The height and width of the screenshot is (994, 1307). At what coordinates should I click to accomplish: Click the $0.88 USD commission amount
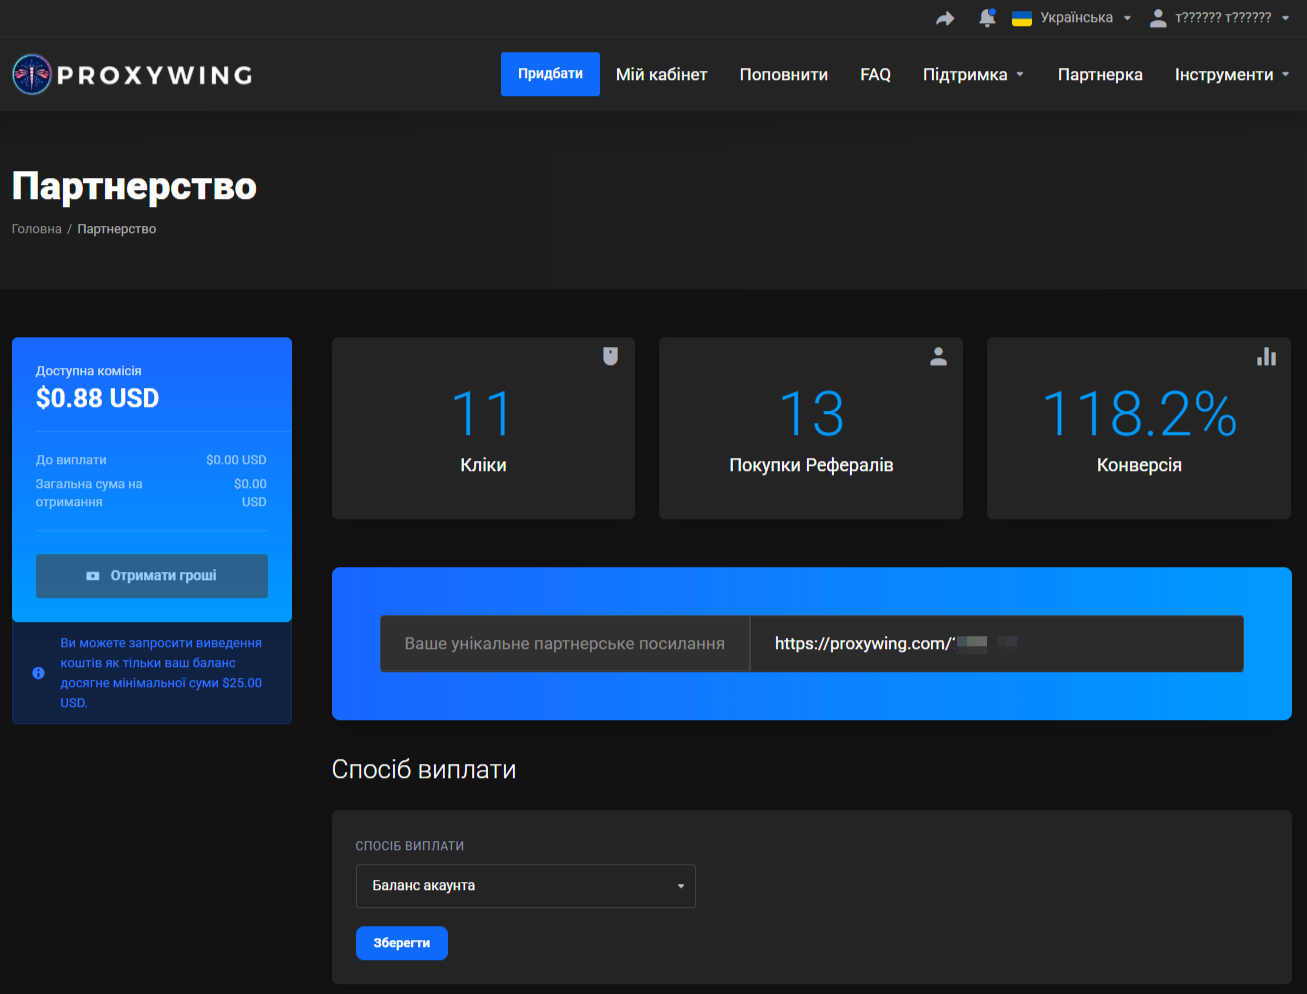coord(98,398)
